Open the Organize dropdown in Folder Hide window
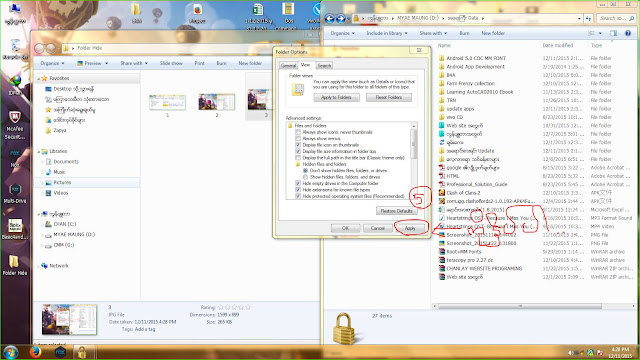640x360 pixels. pyautogui.click(x=52, y=63)
